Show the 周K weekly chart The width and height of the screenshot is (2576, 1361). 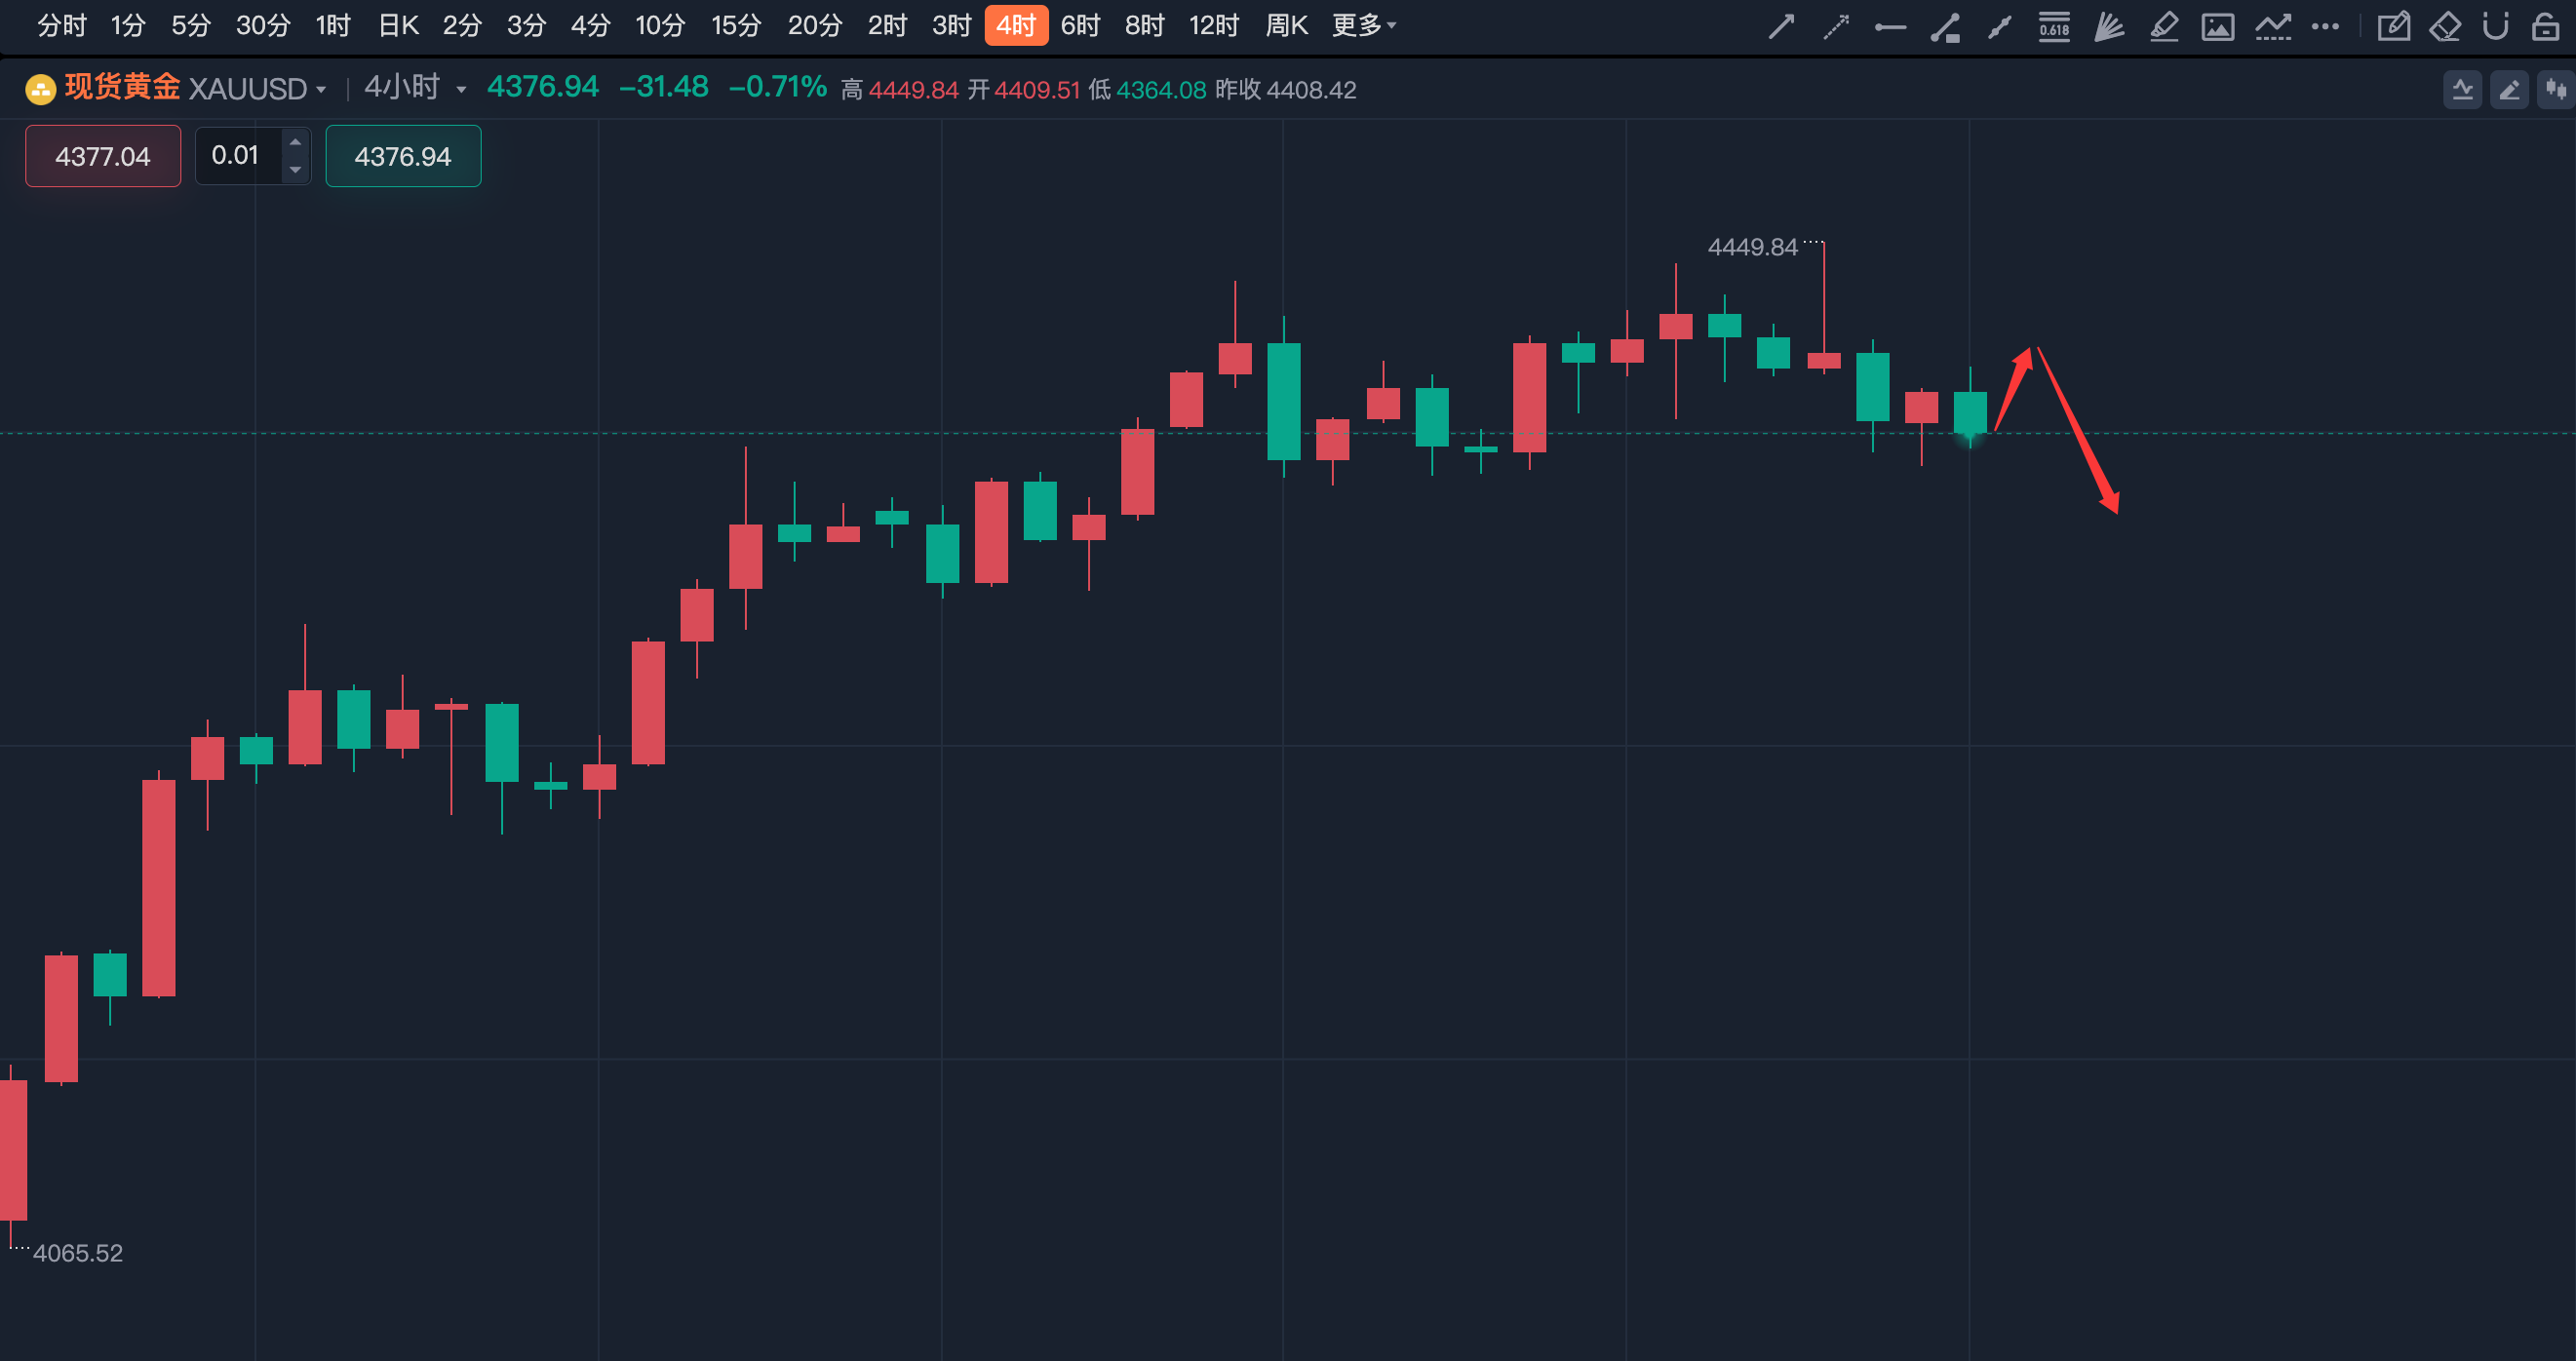(x=1286, y=25)
